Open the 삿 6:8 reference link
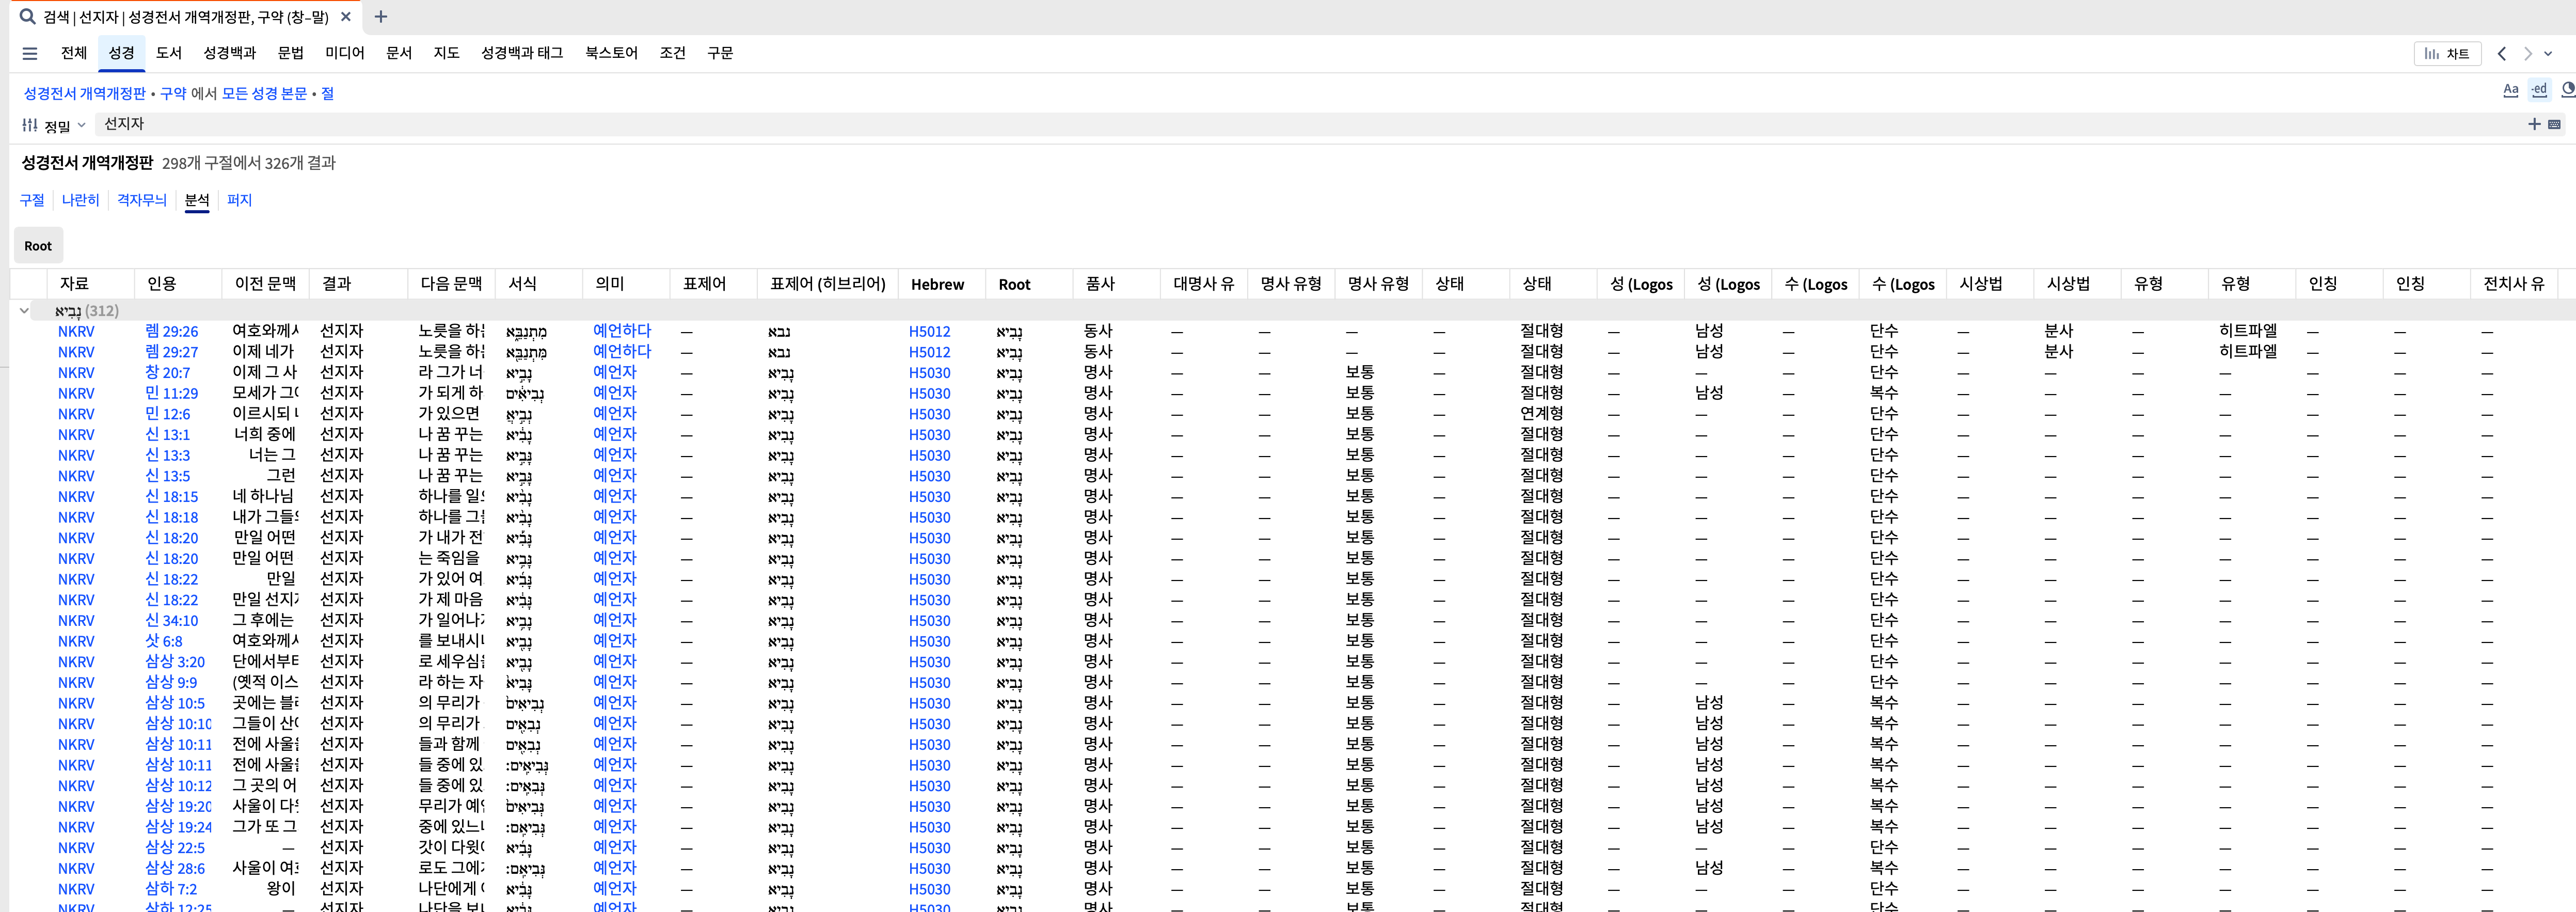This screenshot has height=912, width=2576. tap(164, 641)
